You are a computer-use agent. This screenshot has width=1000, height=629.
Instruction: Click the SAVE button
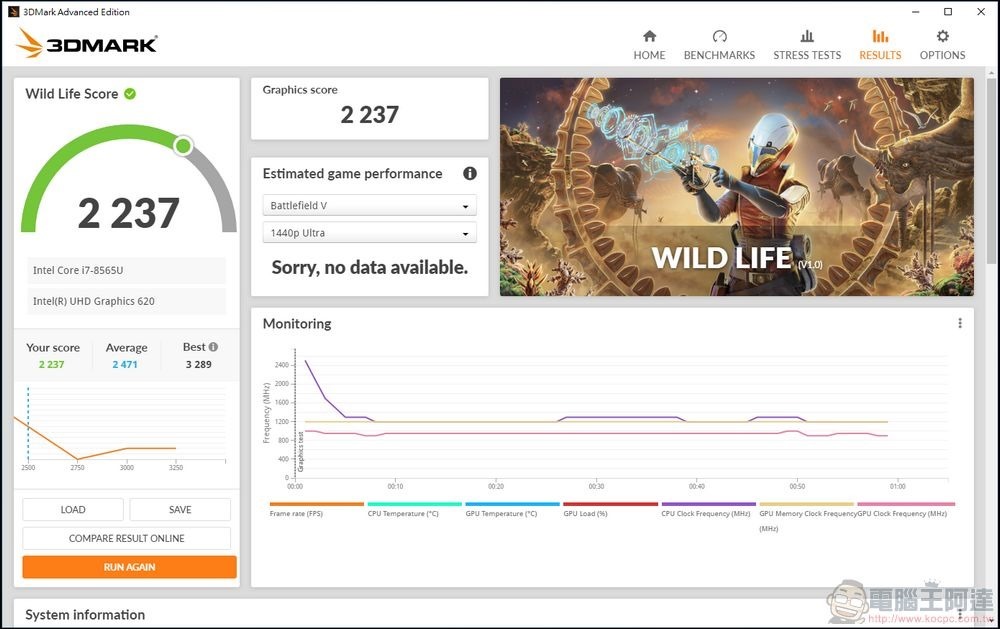[x=180, y=510]
